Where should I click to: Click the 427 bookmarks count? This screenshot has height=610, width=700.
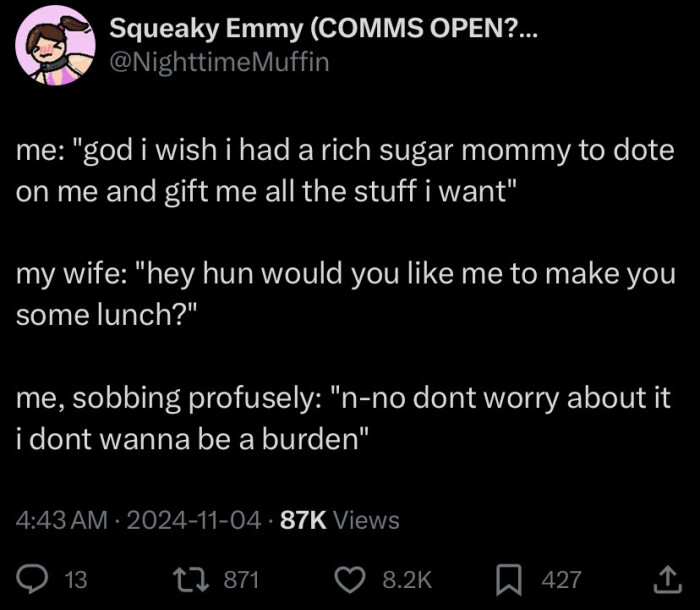pyautogui.click(x=561, y=580)
